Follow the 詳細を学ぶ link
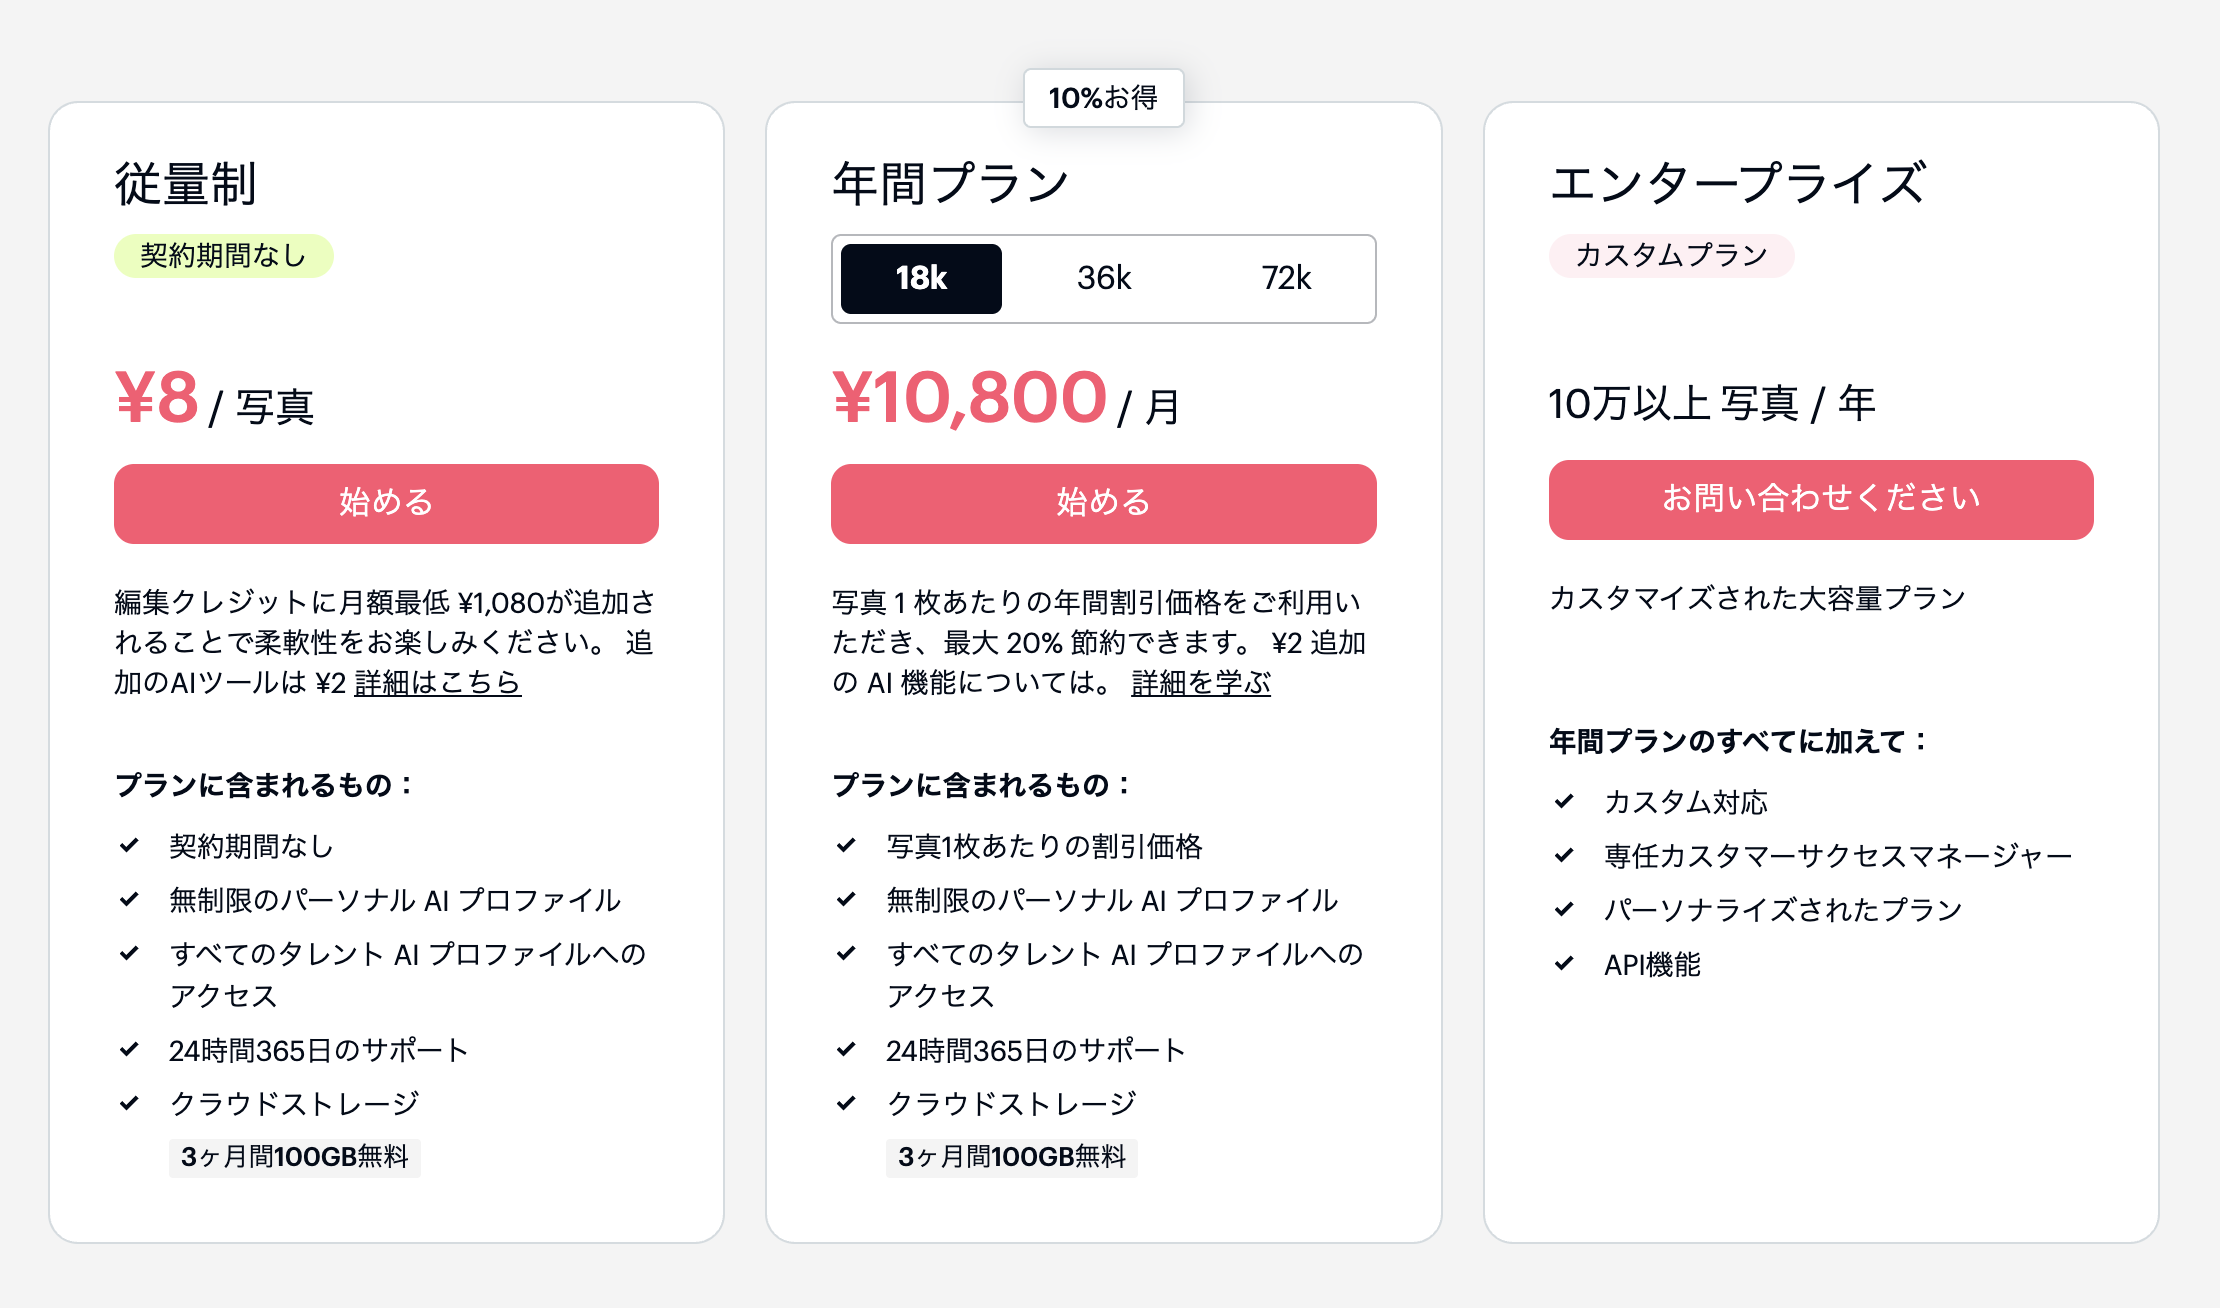This screenshot has height=1308, width=2220. tap(1201, 683)
